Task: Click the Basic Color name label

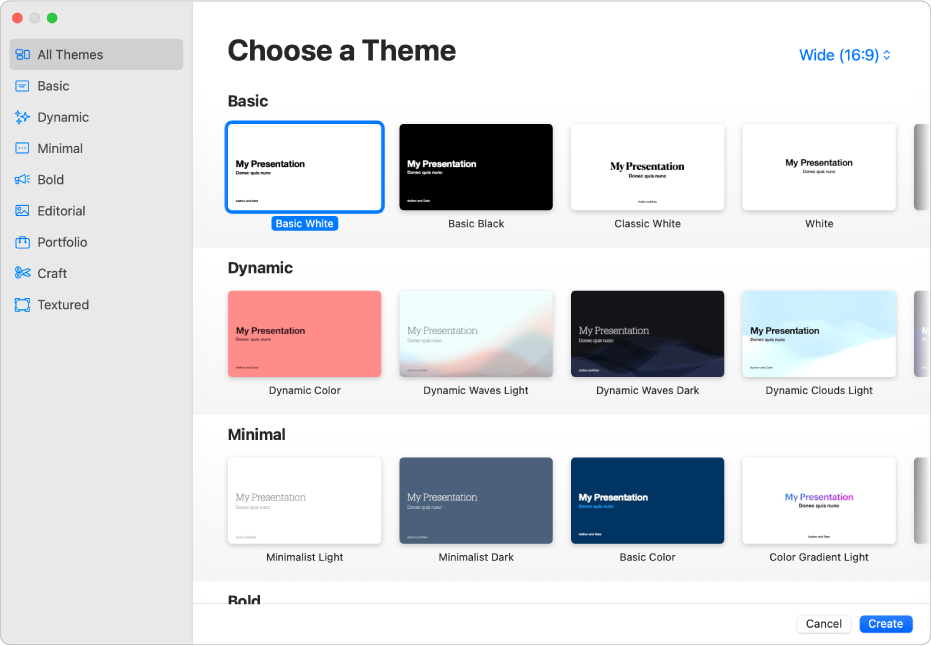Action: click(x=647, y=558)
